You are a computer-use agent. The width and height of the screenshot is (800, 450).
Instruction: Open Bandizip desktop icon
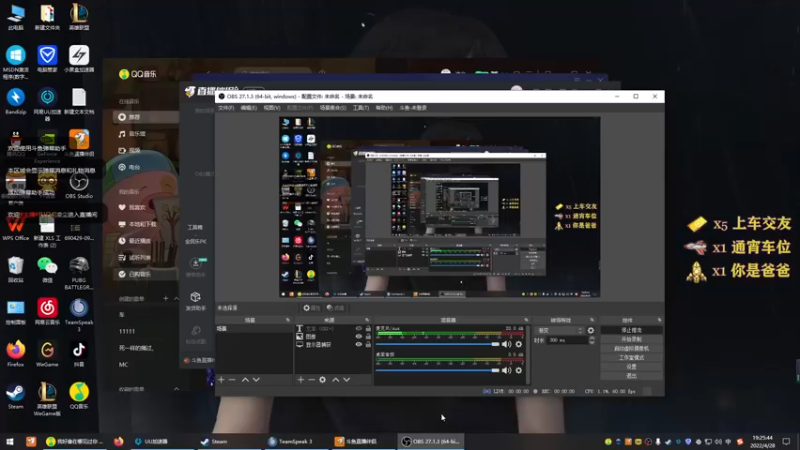click(15, 102)
